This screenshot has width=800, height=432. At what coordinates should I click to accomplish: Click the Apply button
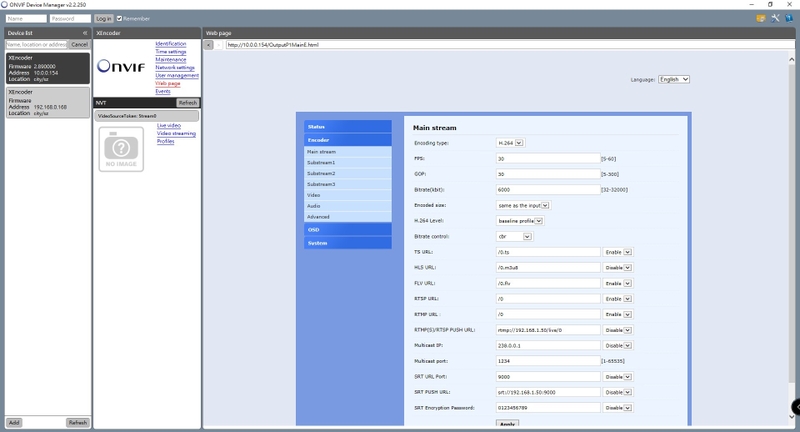tap(507, 424)
